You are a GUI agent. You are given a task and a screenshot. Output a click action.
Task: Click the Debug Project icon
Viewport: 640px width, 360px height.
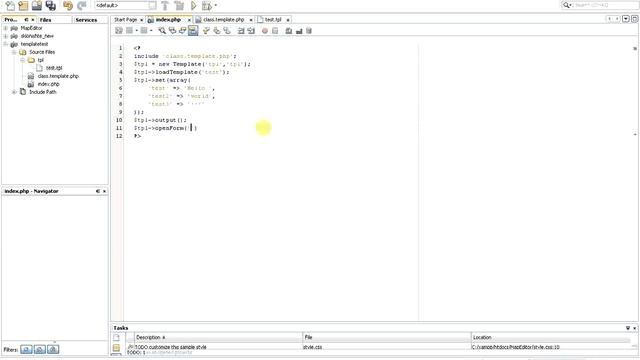coord(207,6)
